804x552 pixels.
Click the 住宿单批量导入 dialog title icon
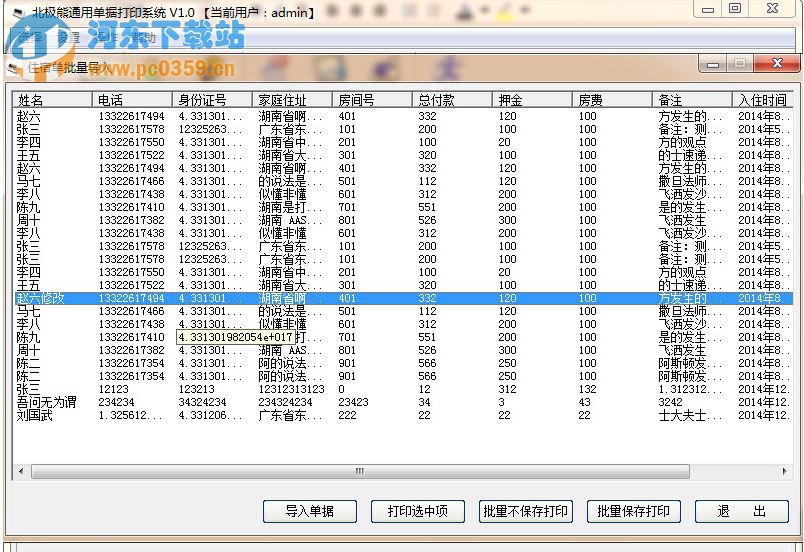15,68
